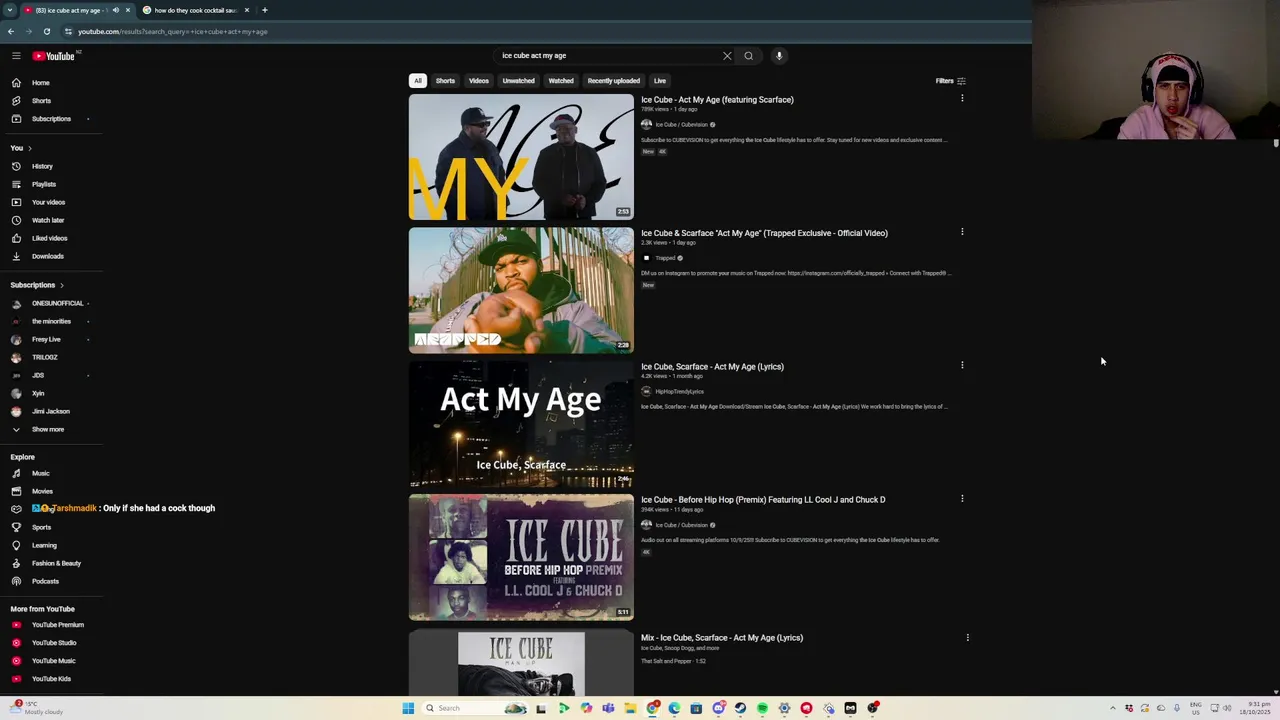Open YouTube Music link
1280x720 pixels.
pyautogui.click(x=52, y=661)
